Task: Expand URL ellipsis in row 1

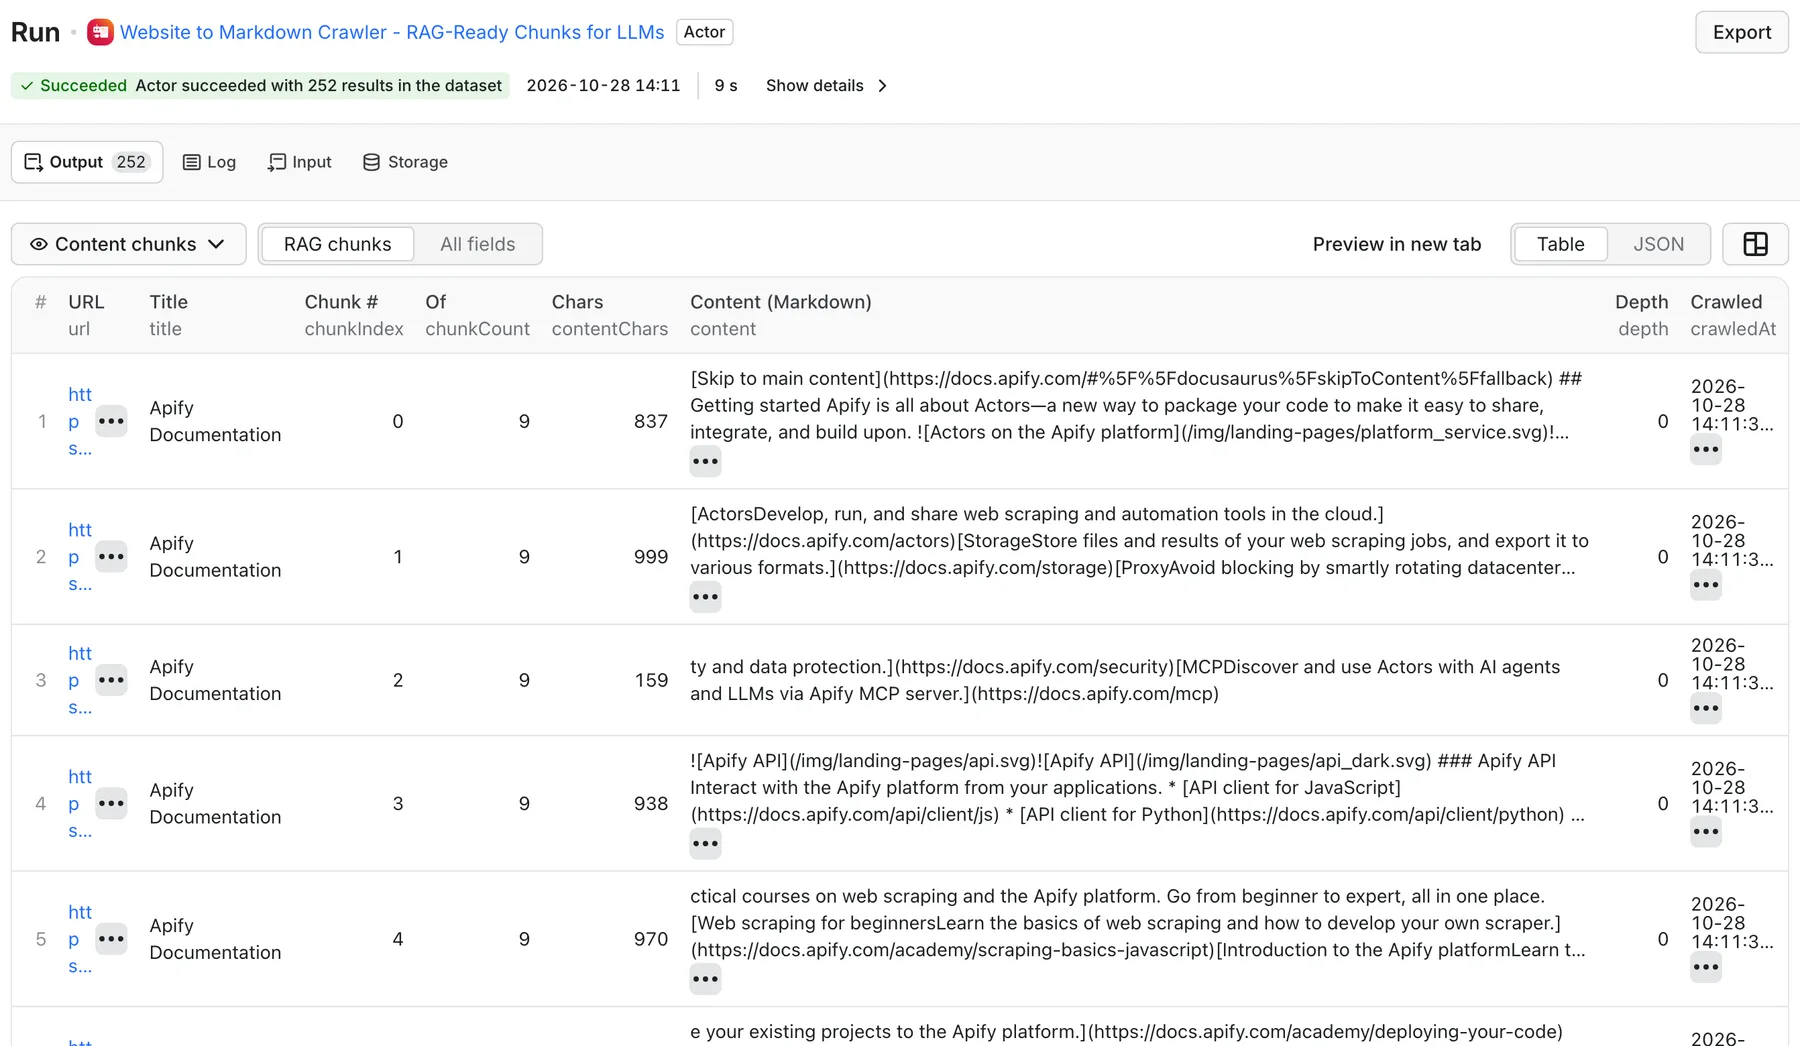Action: (x=111, y=421)
